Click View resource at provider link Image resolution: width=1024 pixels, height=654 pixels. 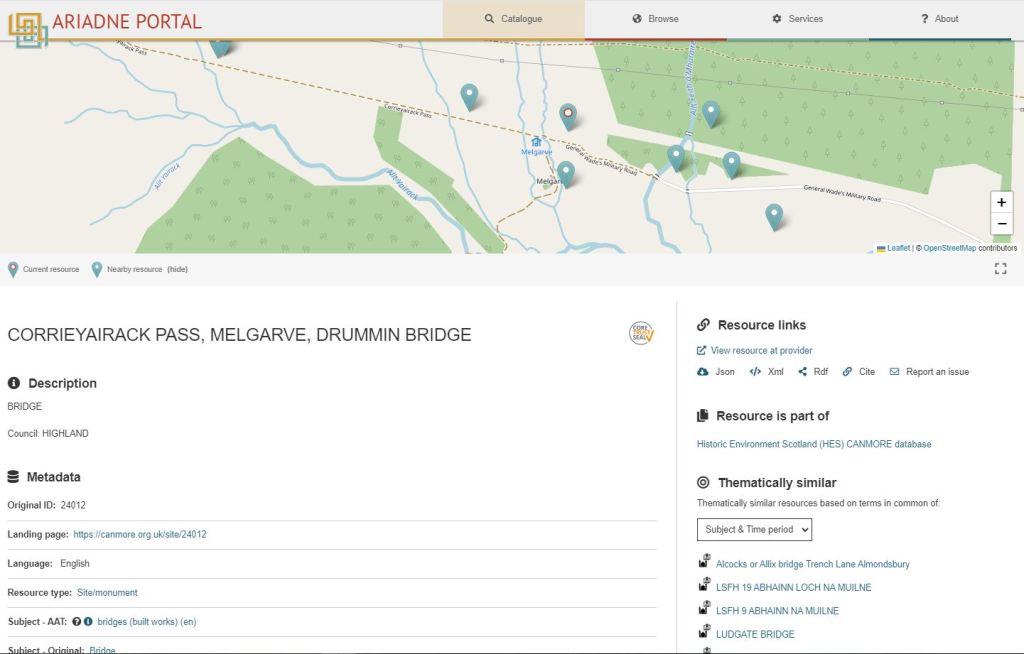pyautogui.click(x=760, y=351)
